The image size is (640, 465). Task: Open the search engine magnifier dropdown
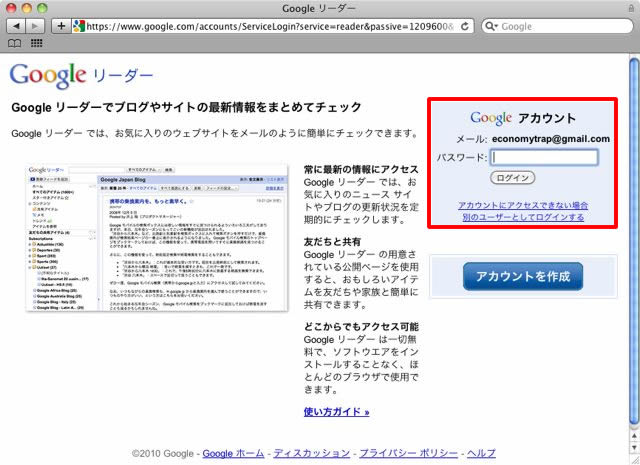coord(491,27)
